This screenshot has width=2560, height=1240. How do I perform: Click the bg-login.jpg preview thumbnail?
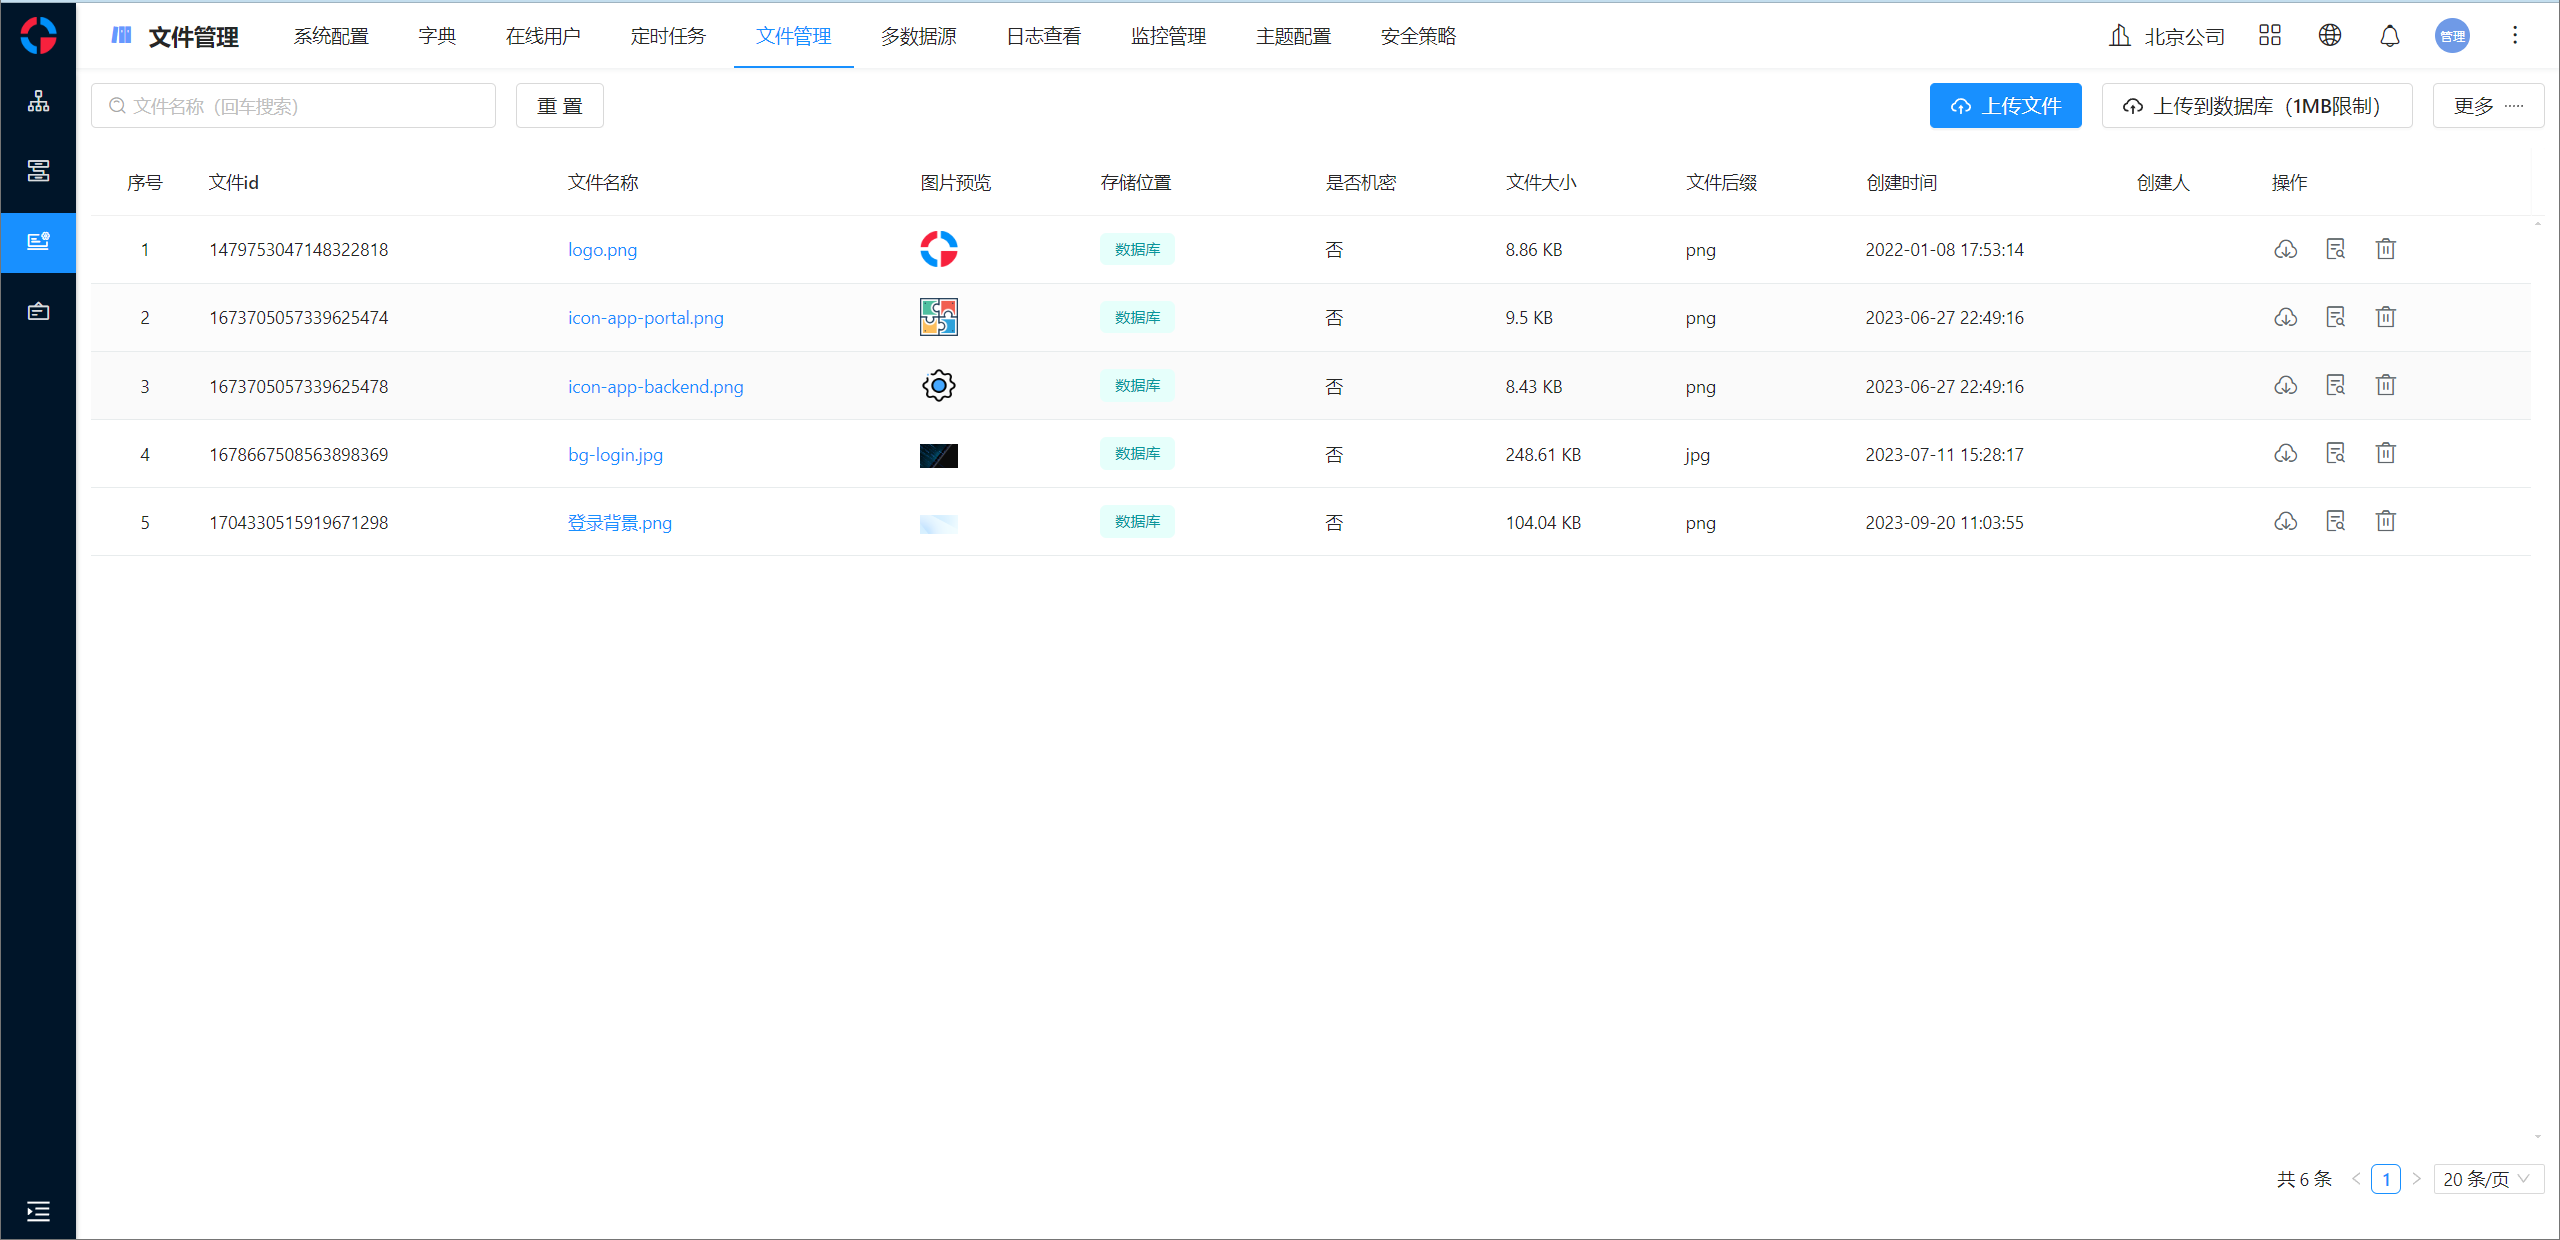coord(938,455)
